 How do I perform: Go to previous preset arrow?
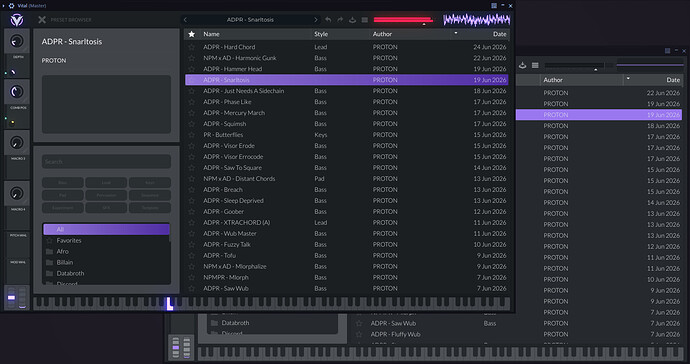coord(185,20)
